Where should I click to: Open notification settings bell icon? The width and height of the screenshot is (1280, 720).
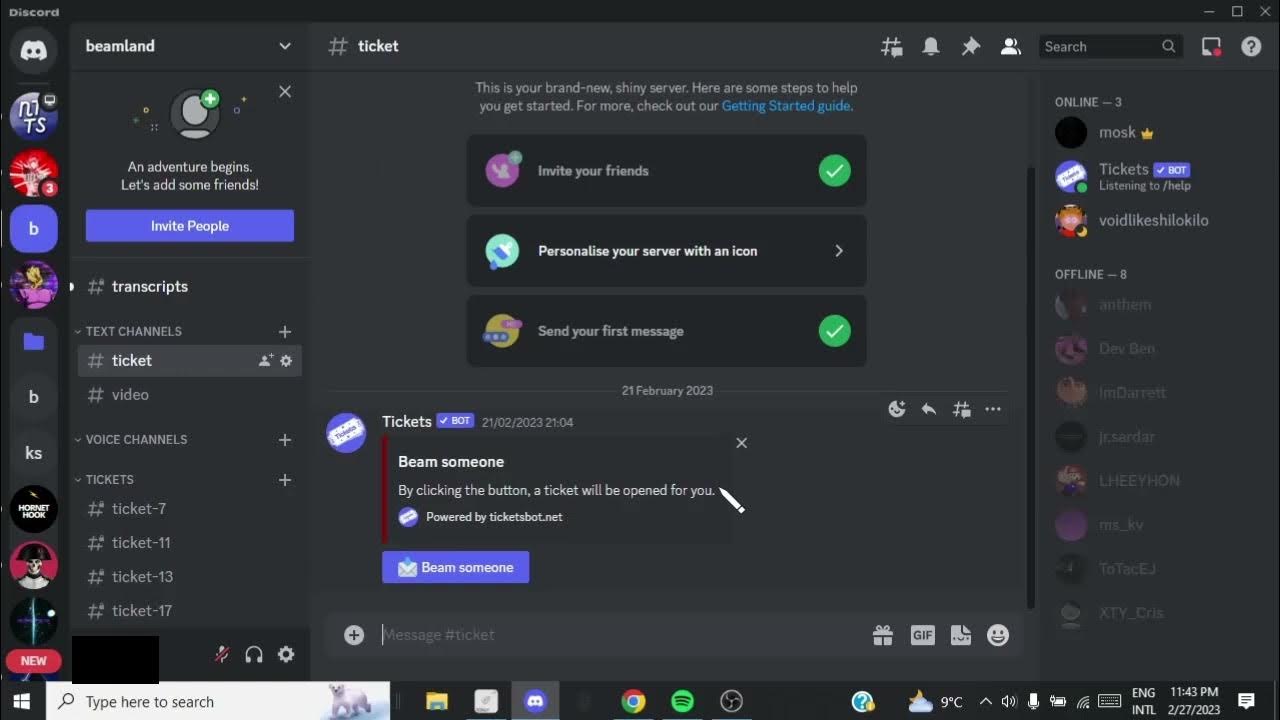(x=931, y=47)
